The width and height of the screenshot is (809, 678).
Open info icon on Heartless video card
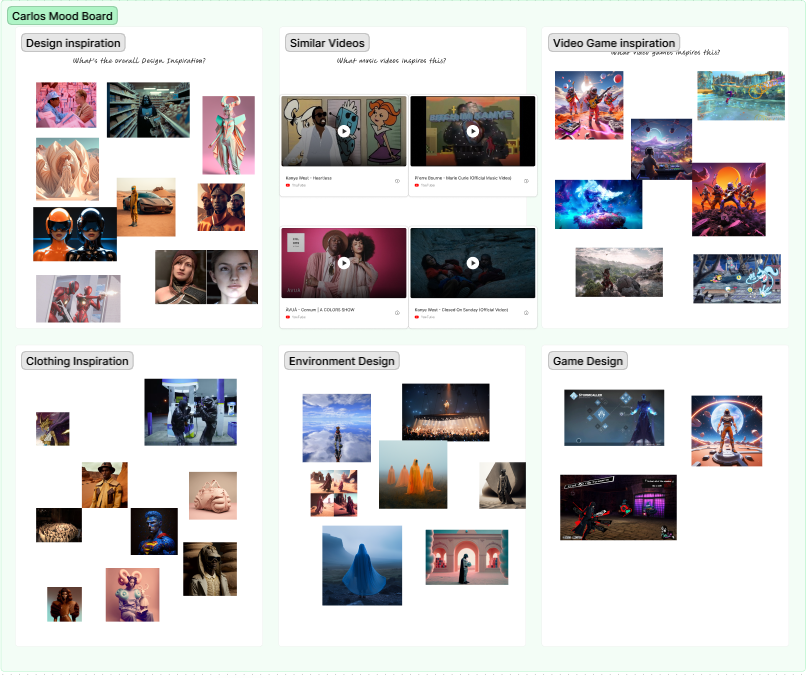point(397,181)
